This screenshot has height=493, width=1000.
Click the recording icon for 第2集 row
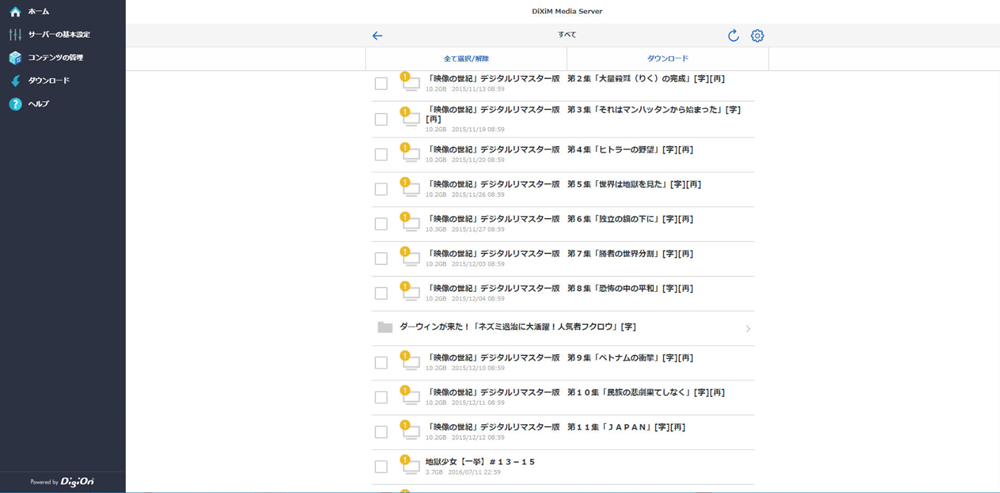(x=409, y=82)
